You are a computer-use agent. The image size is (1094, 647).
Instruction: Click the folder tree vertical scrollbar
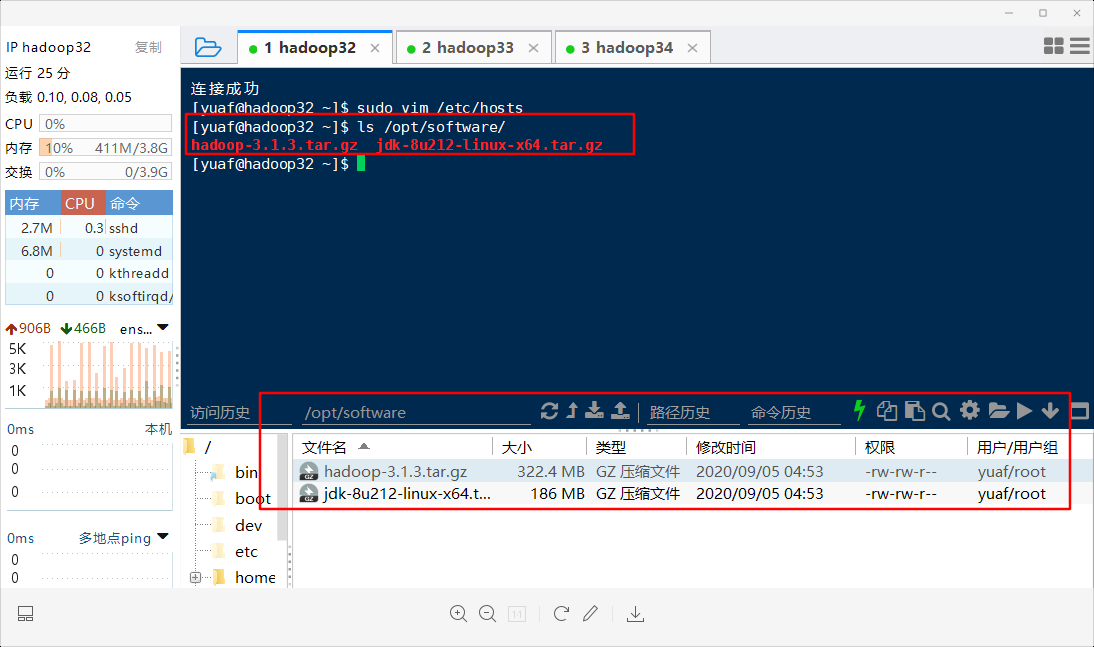283,489
